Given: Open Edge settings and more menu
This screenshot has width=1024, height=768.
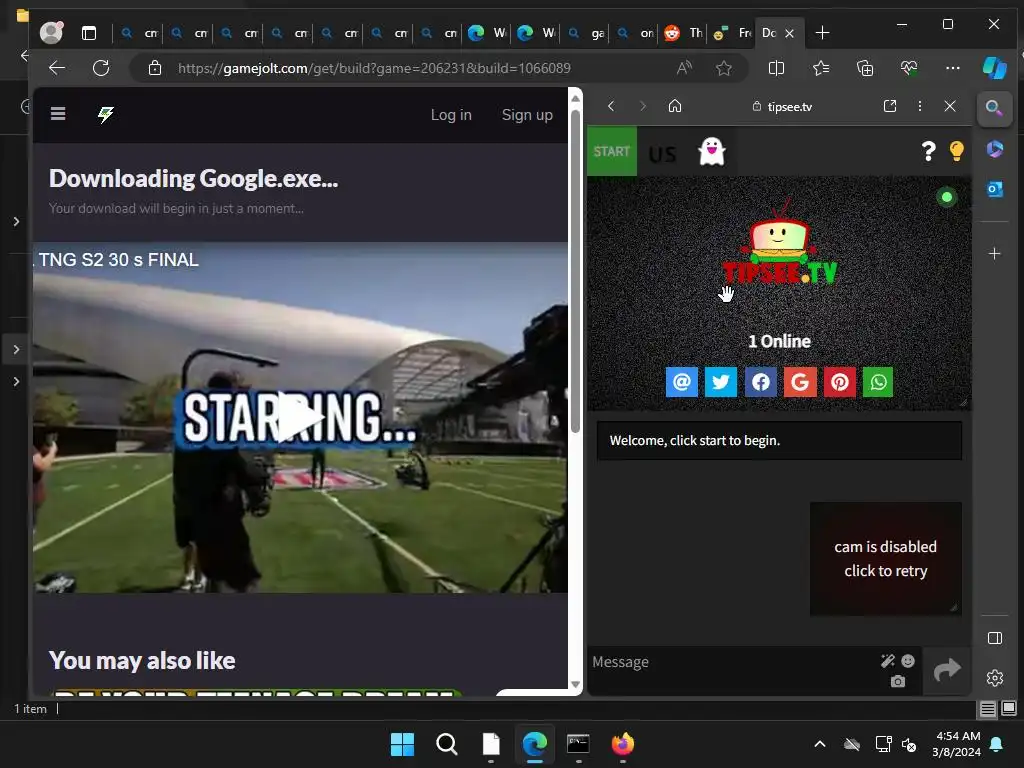Looking at the screenshot, I should pyautogui.click(x=953, y=68).
